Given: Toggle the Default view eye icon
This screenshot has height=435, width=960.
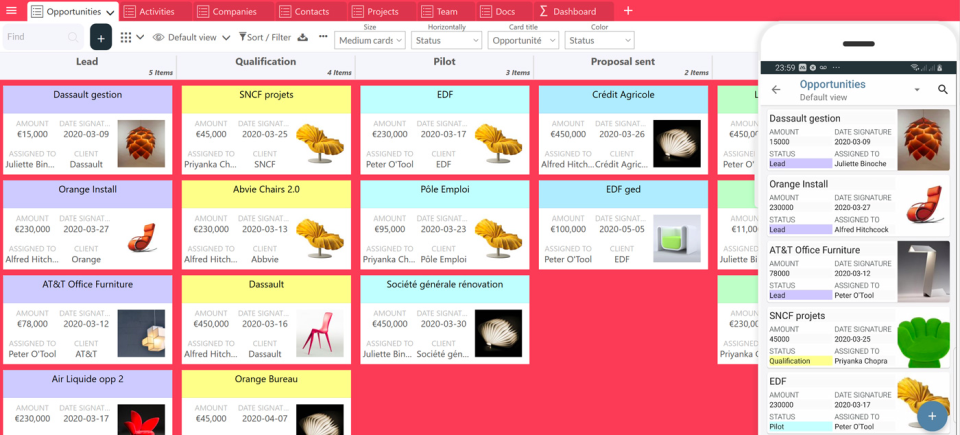Looking at the screenshot, I should pyautogui.click(x=158, y=38).
